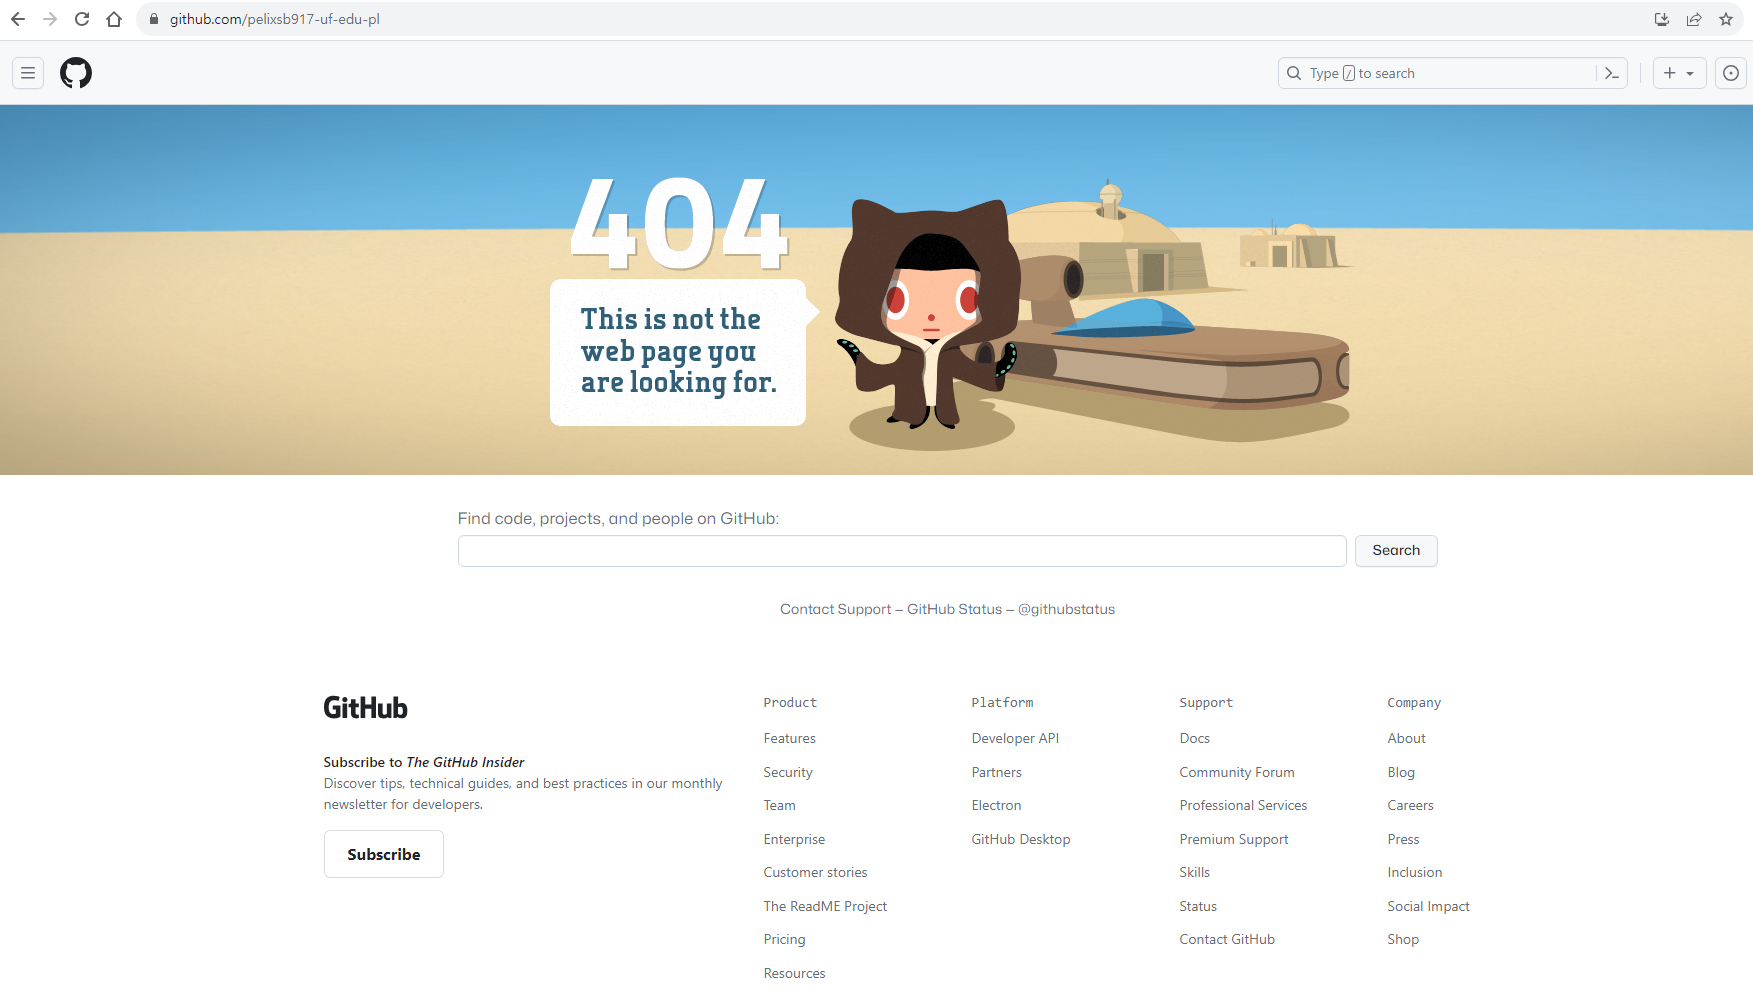Click the install app icon in address bar
The height and width of the screenshot is (992, 1753).
1662,19
